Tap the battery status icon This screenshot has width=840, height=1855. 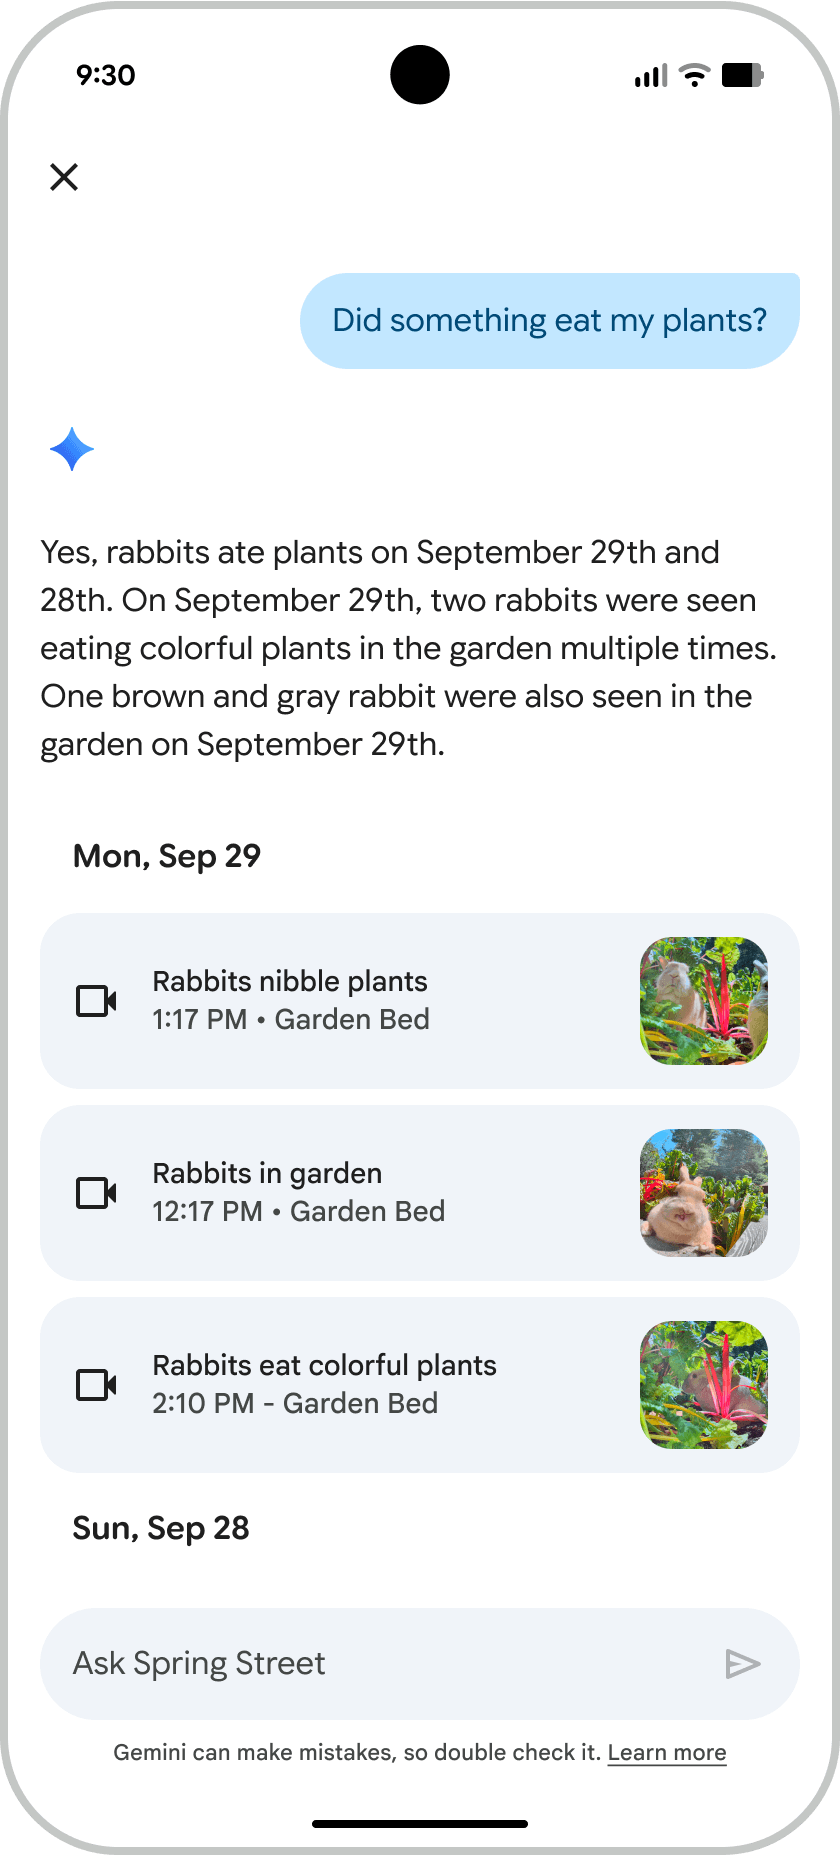742,75
